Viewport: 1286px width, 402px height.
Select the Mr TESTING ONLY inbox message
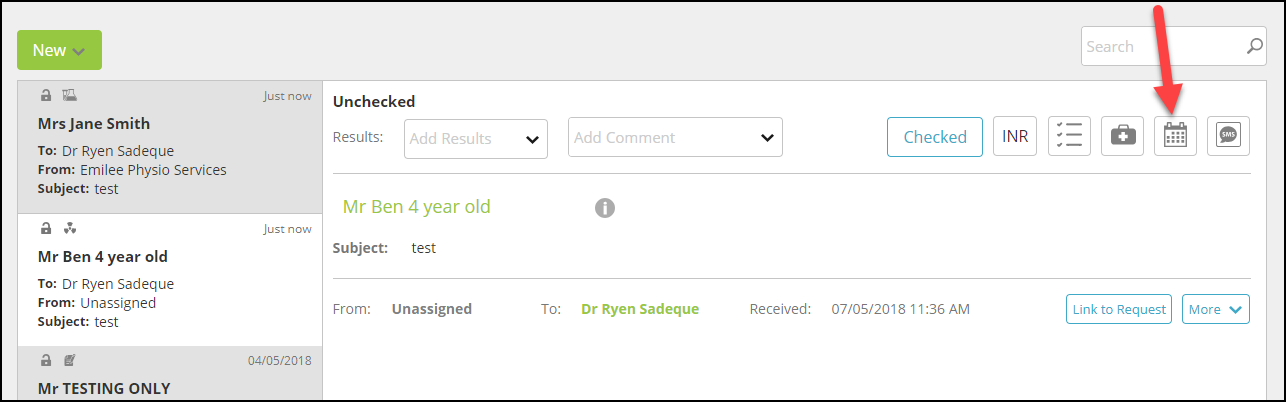click(x=170, y=374)
